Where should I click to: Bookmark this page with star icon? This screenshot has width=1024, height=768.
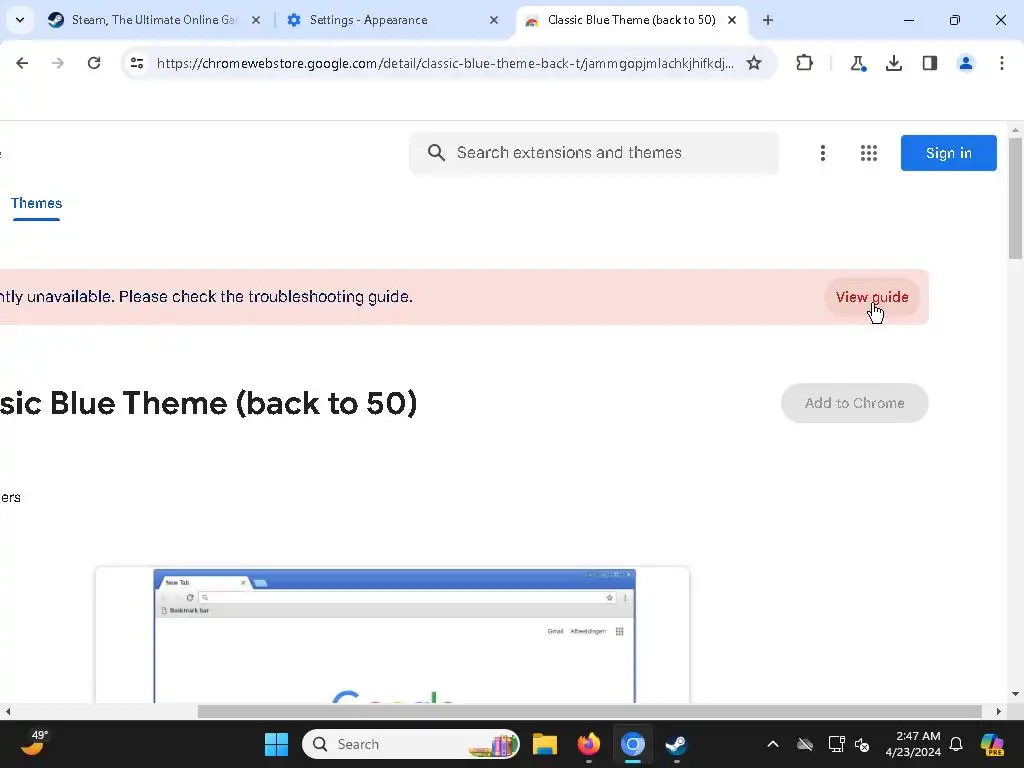point(754,63)
